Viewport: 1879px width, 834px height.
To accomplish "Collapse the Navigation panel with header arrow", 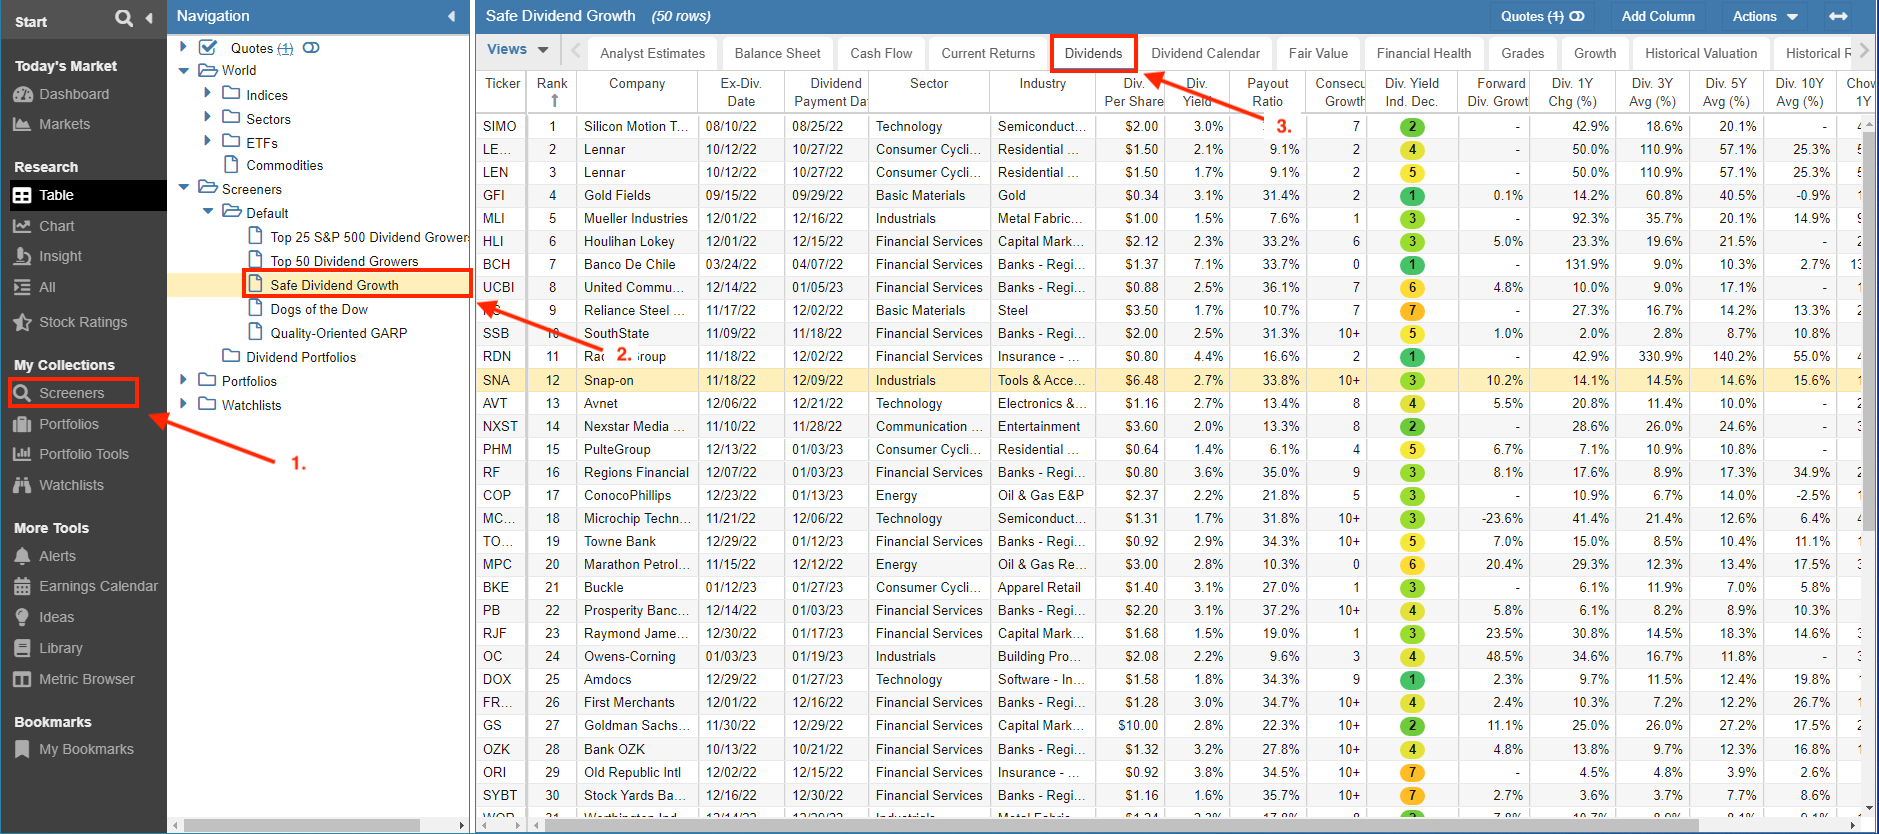I will coord(451,16).
